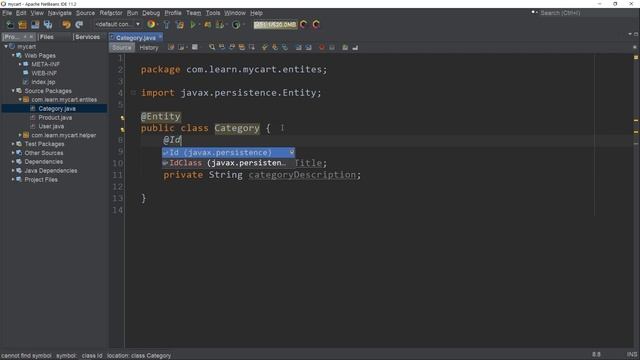Click the Uncomment icon in the editor toolbar

coord(355,47)
